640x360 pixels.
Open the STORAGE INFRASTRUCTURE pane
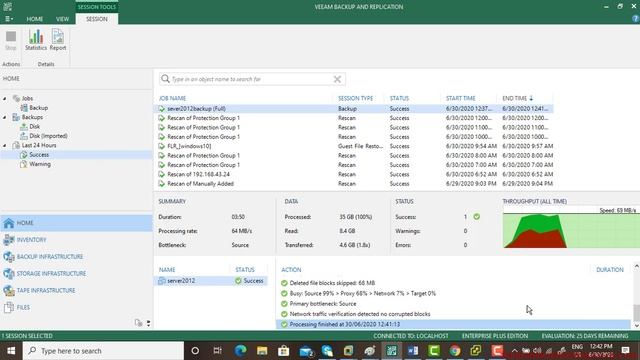[x=76, y=273]
